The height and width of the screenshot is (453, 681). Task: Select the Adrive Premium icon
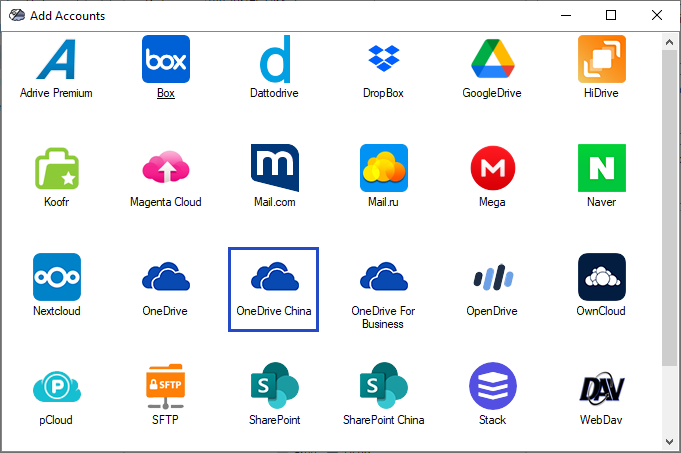click(56, 59)
